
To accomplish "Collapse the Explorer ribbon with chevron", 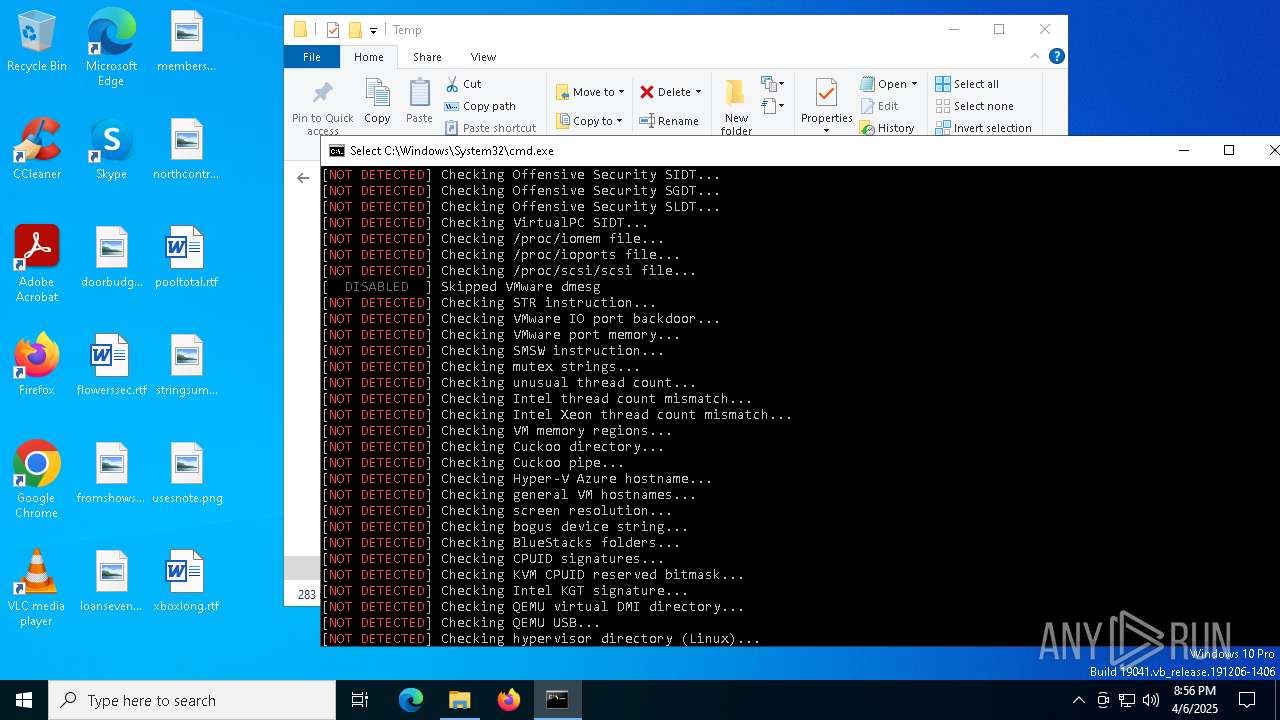I will [1035, 56].
